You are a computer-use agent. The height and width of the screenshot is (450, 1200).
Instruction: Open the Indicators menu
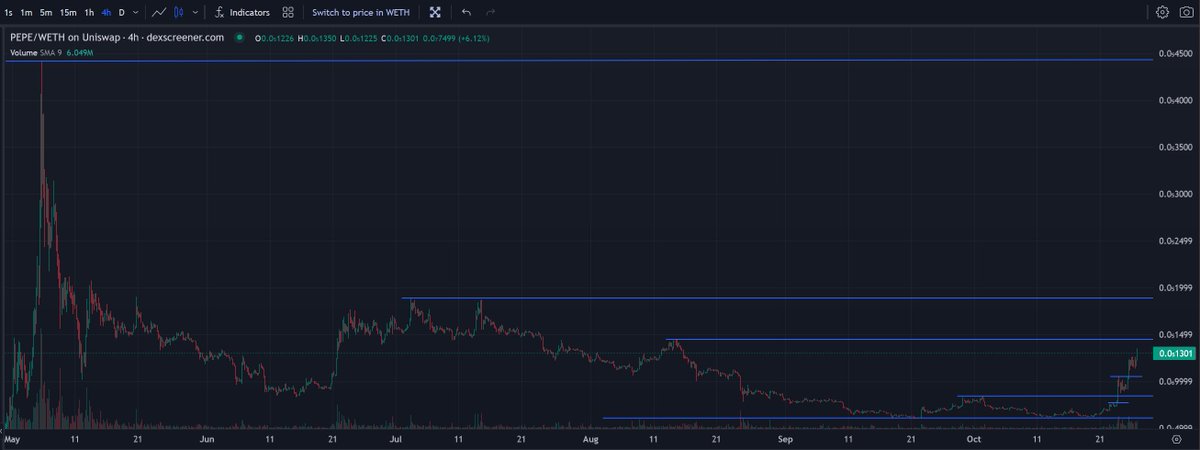242,12
